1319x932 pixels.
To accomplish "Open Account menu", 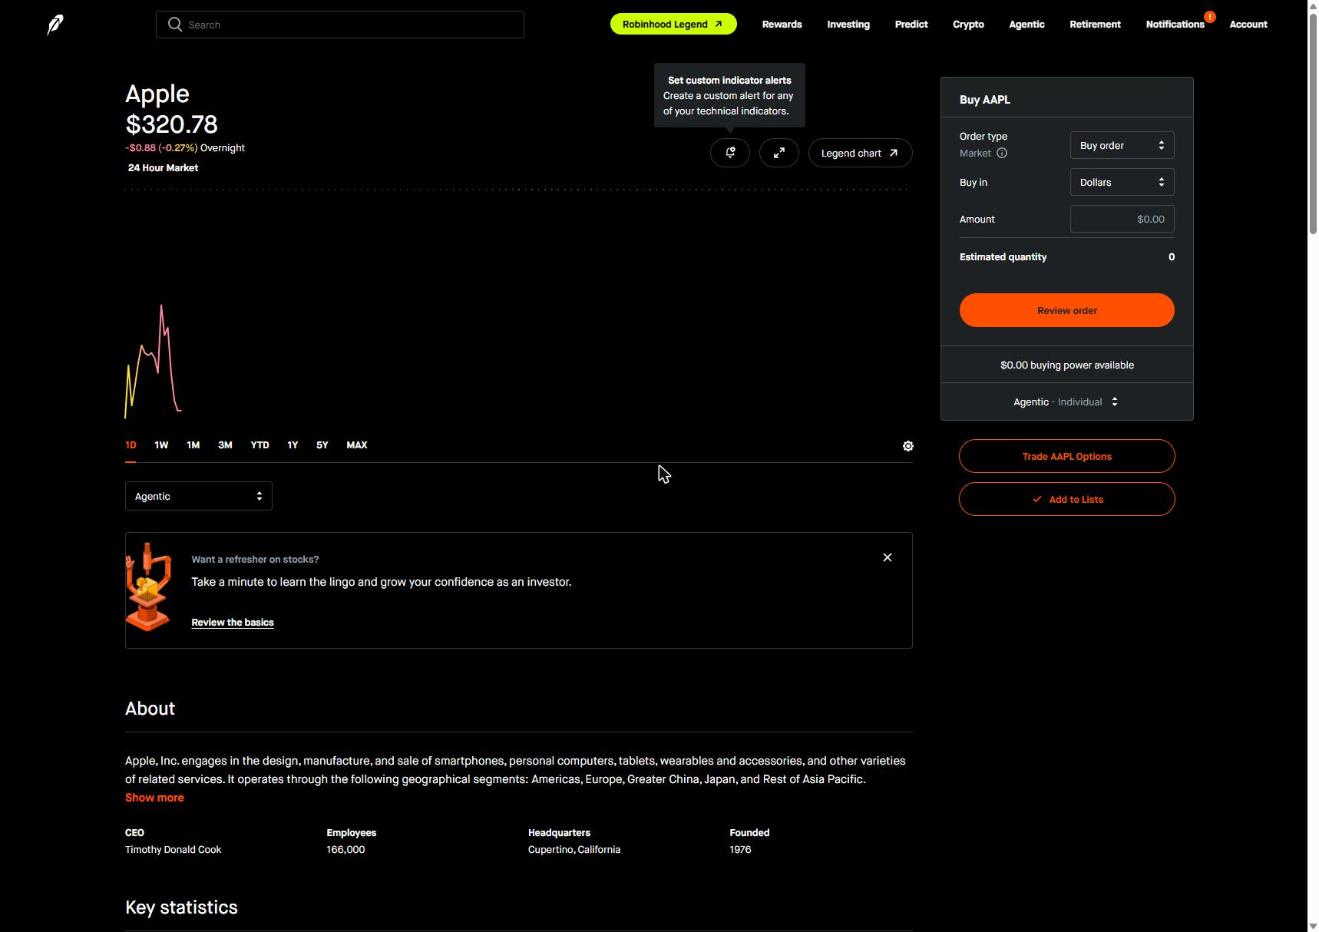I will [1248, 24].
